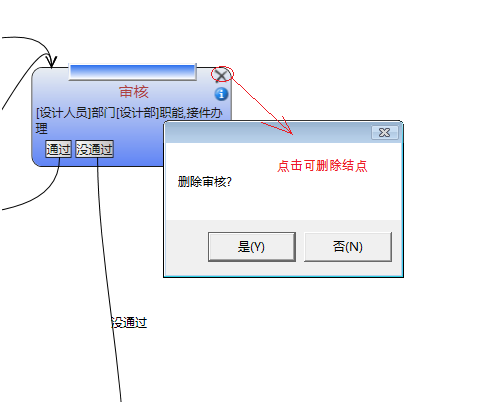This screenshot has width=494, height=404.
Task: Select the 没通过 label on the connector line
Action: coord(129,323)
